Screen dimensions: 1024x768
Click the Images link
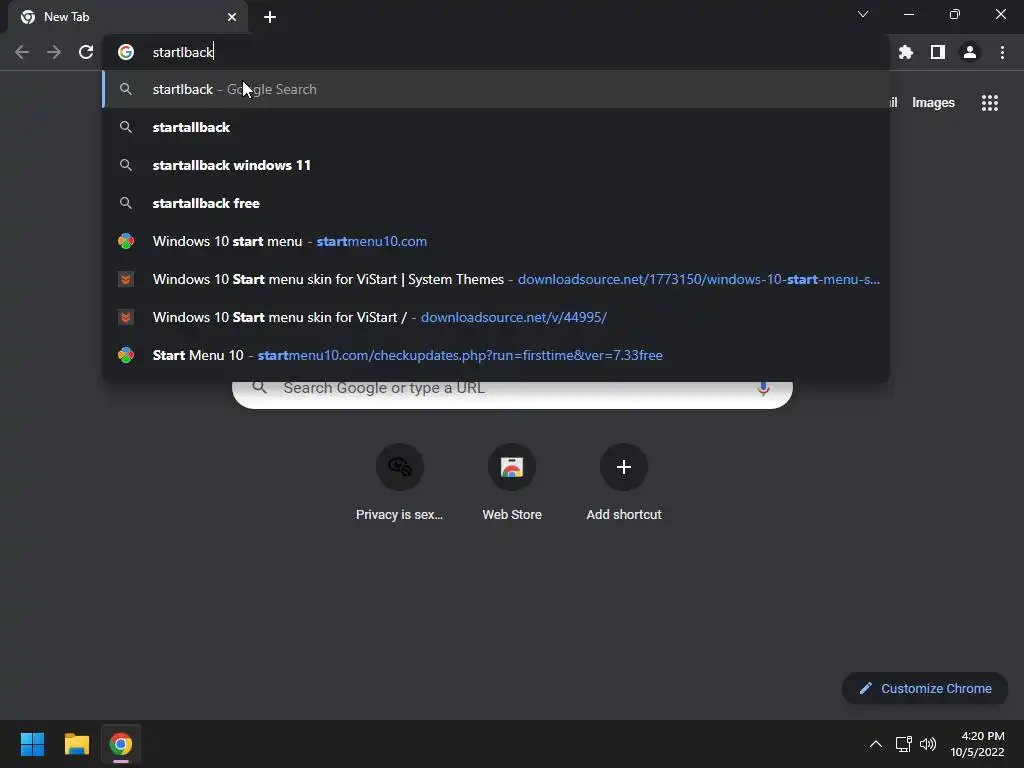click(x=933, y=103)
